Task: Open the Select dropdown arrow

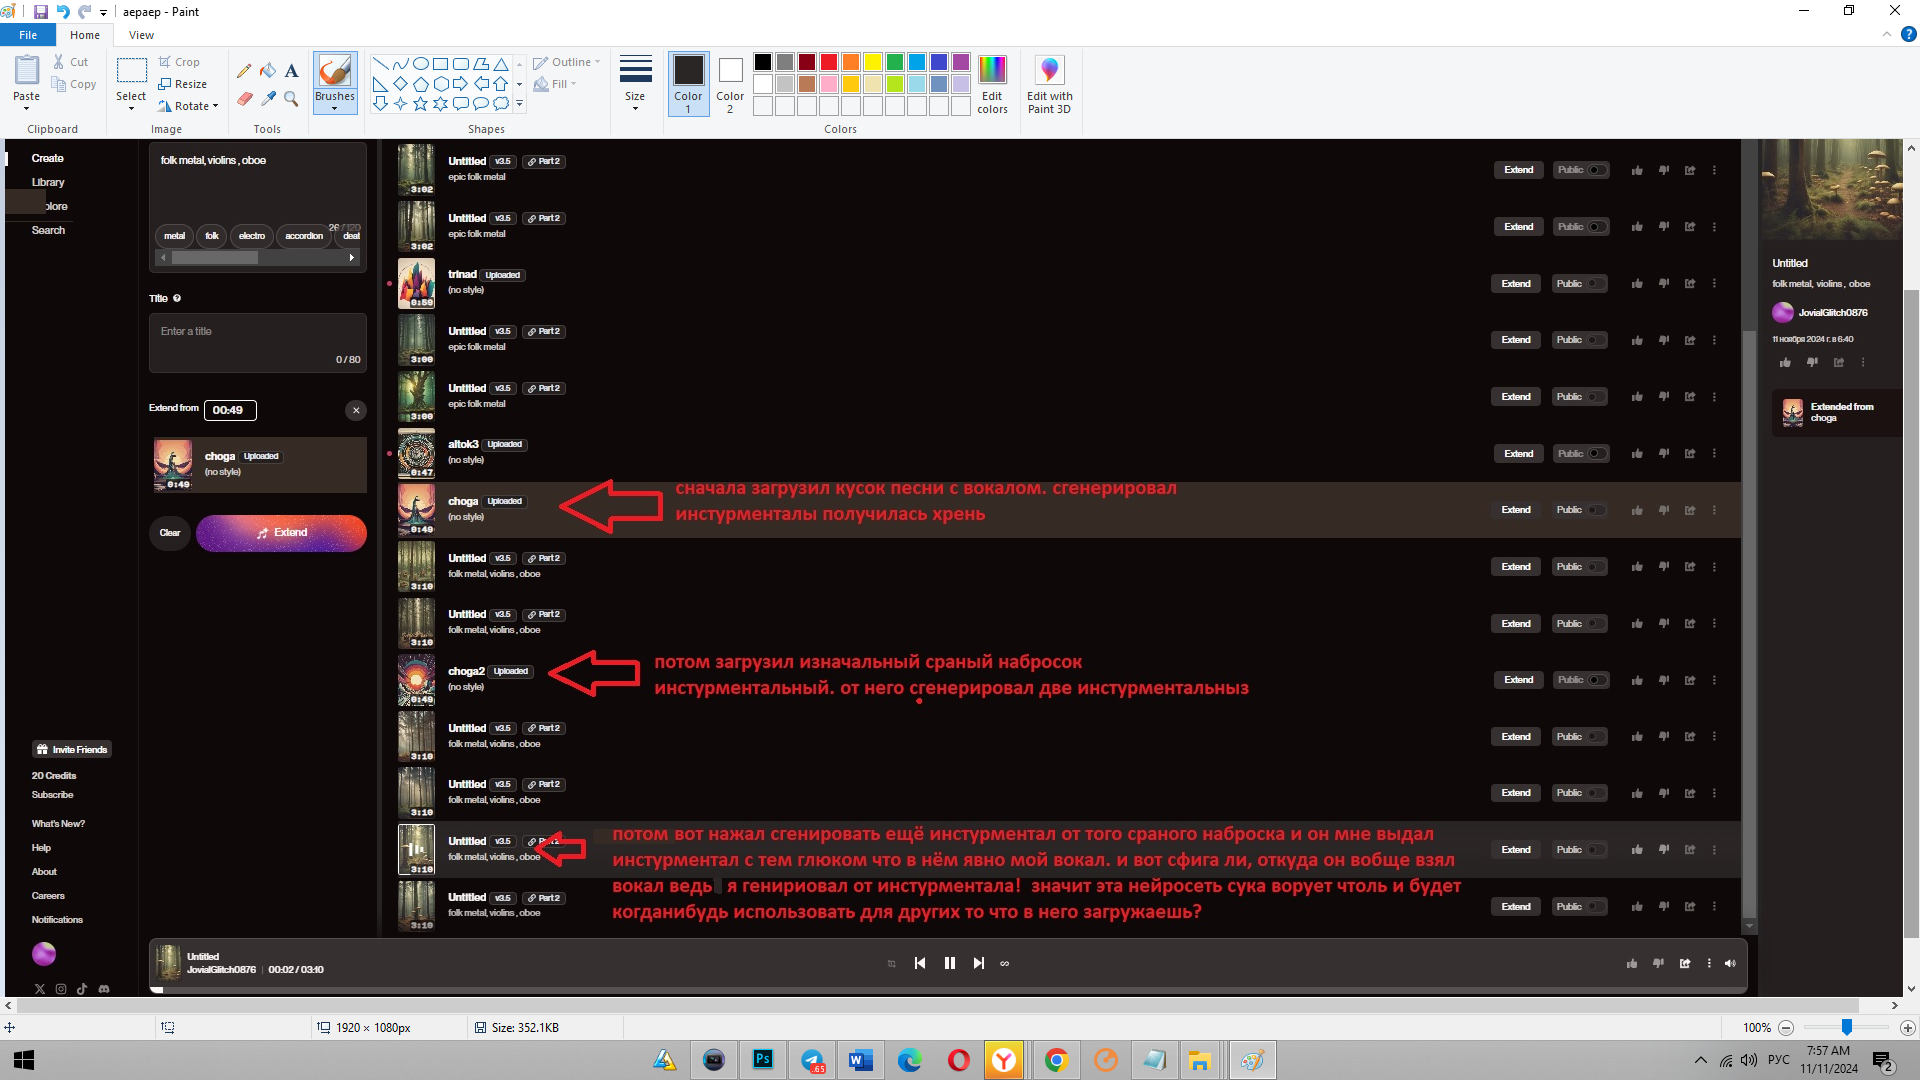Action: tap(131, 108)
